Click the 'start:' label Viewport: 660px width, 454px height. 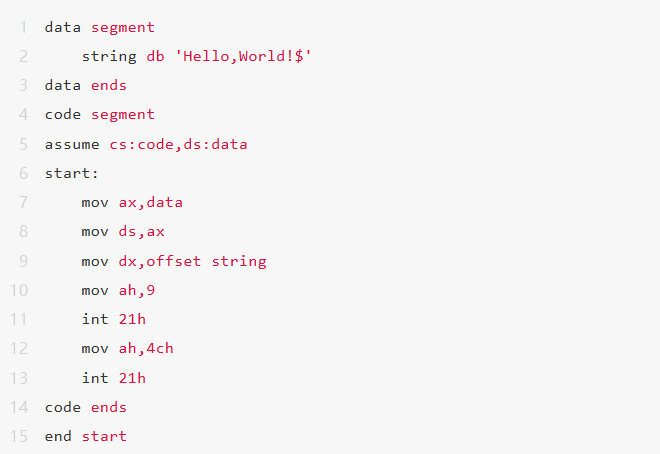(x=71, y=173)
